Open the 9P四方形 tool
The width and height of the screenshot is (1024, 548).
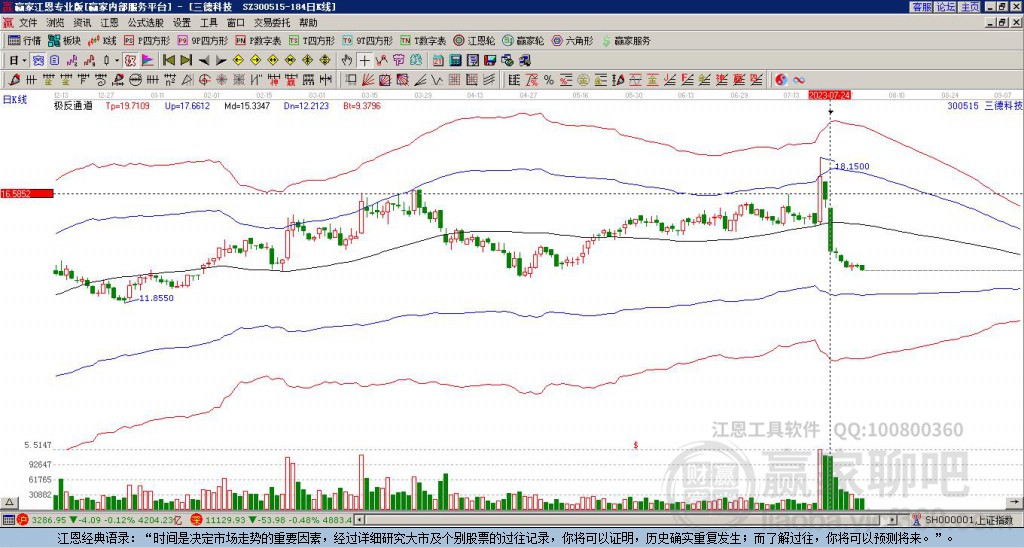(203, 40)
